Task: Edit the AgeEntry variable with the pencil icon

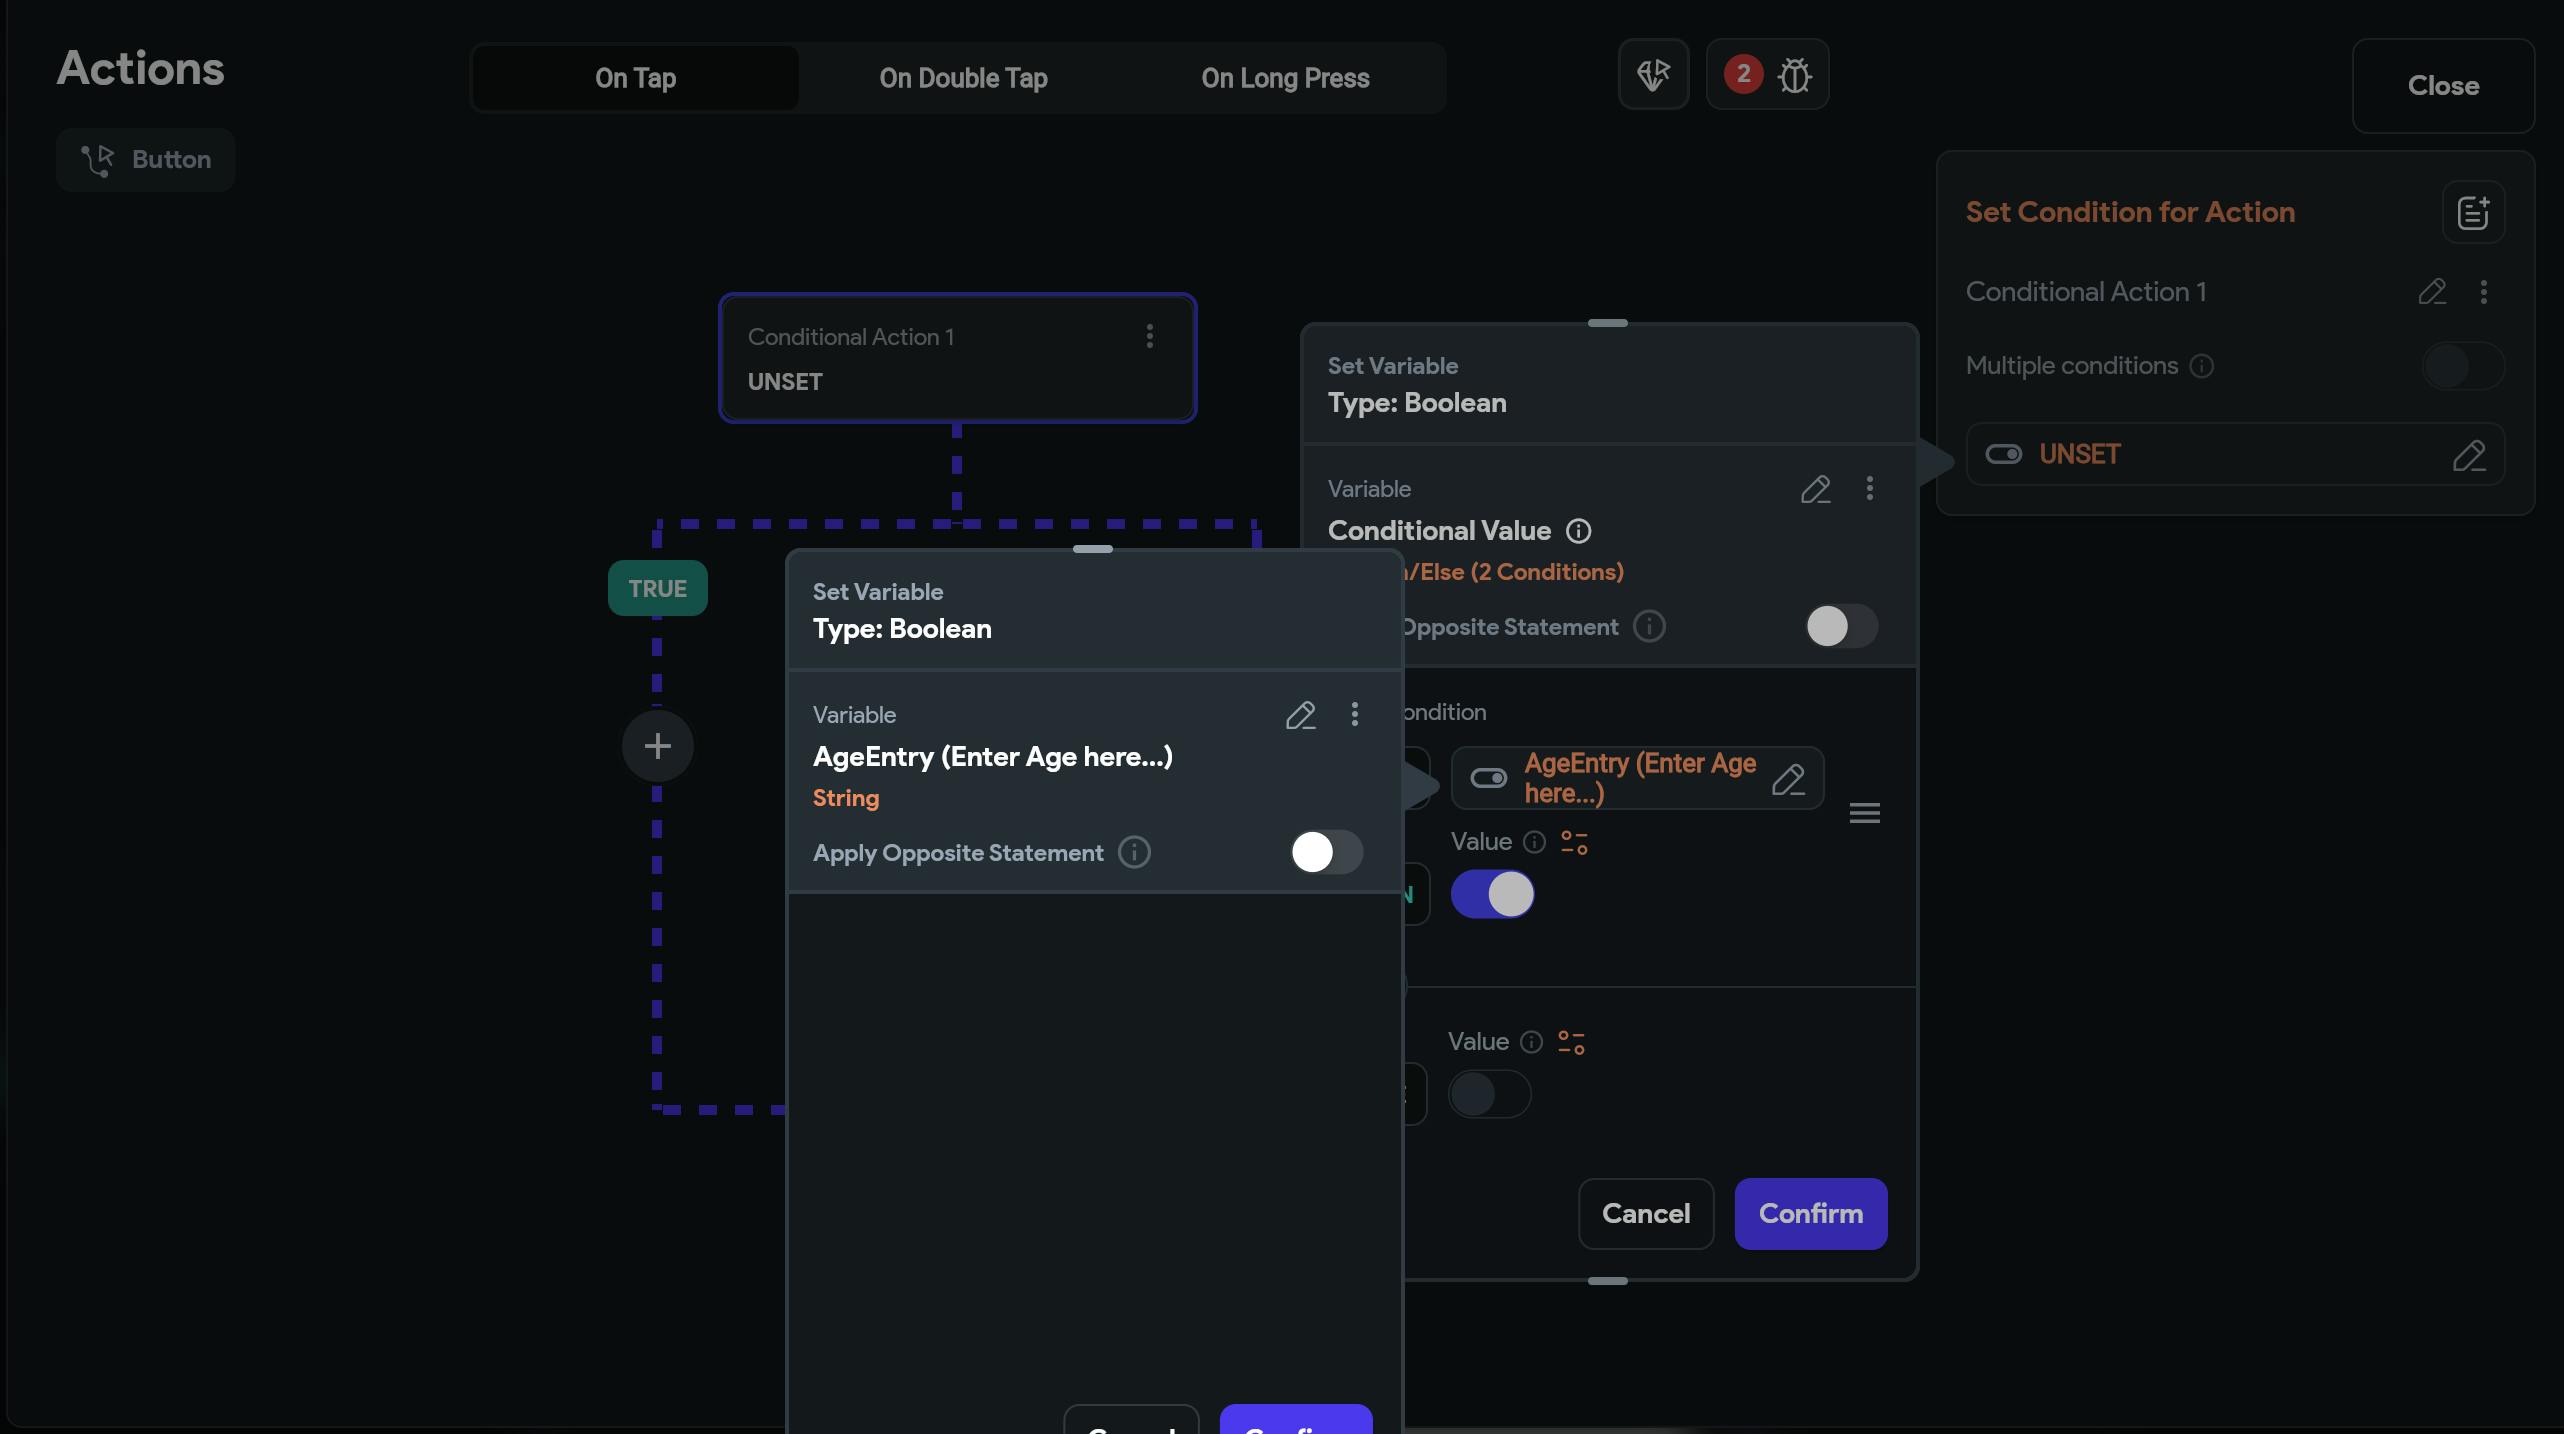Action: 1300,716
